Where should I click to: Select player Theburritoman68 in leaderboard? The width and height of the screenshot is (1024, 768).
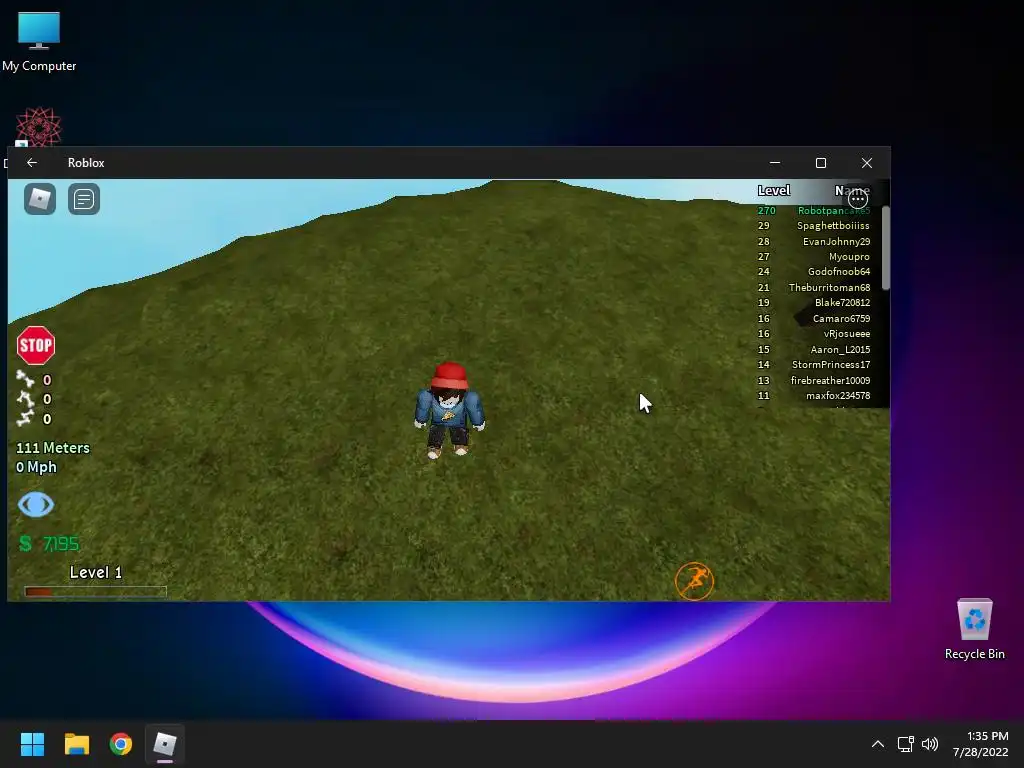[829, 287]
